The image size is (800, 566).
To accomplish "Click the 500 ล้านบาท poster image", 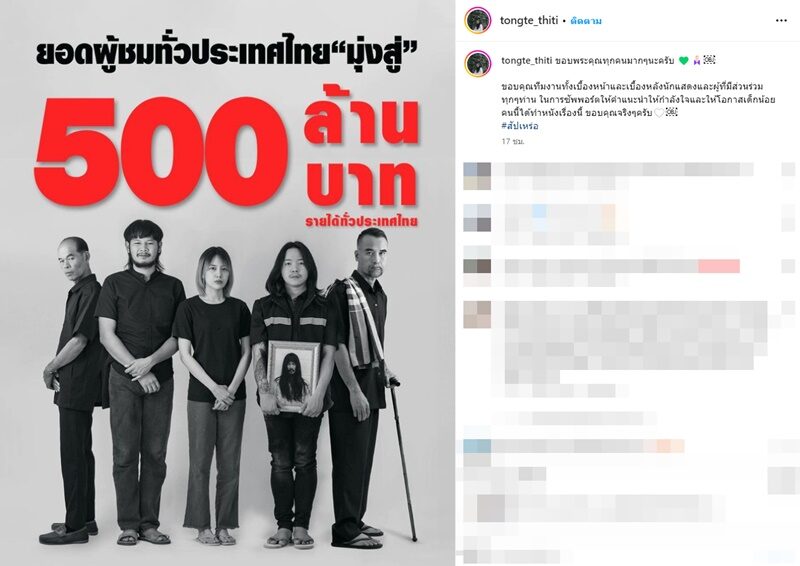I will (228, 283).
